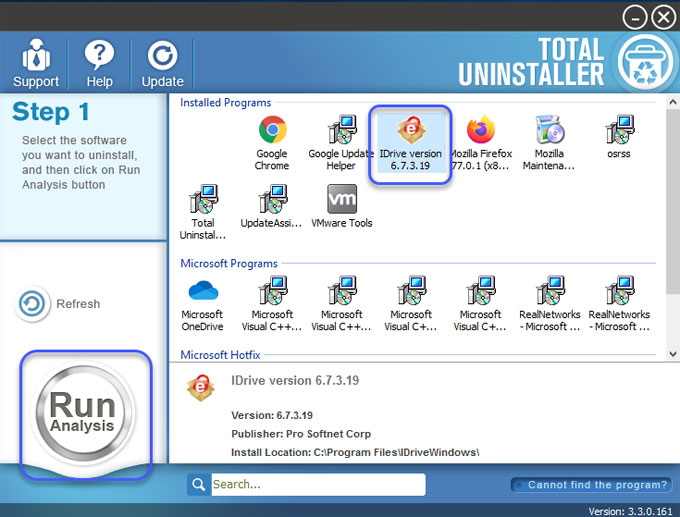Select IDrive version 6.7.3.19 icon

tap(410, 143)
